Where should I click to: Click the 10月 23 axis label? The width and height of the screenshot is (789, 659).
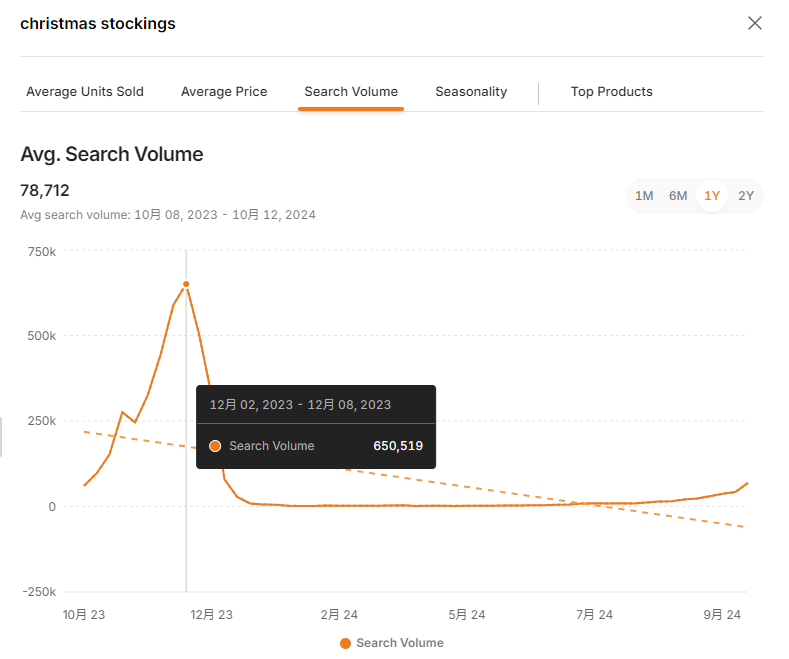84,615
